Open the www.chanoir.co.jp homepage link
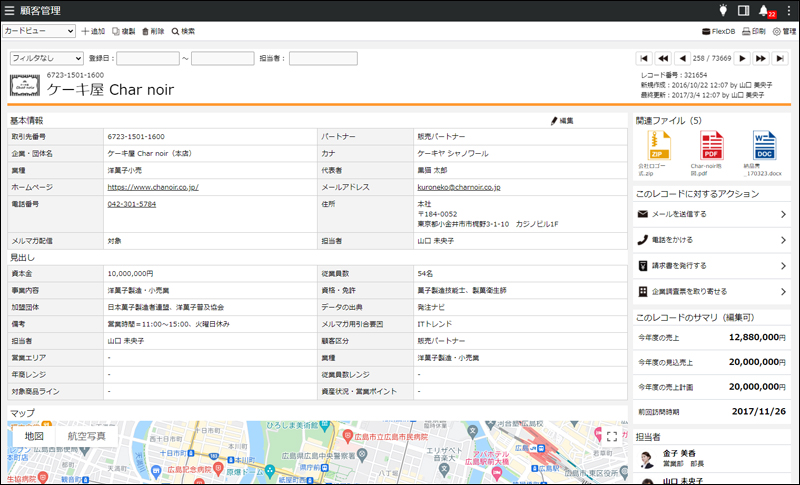Screen dimensions: 800x485 (x=153, y=187)
